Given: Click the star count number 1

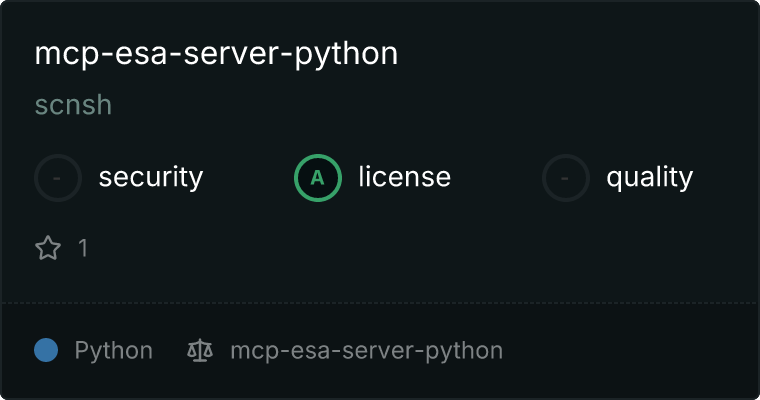Looking at the screenshot, I should pos(83,248).
